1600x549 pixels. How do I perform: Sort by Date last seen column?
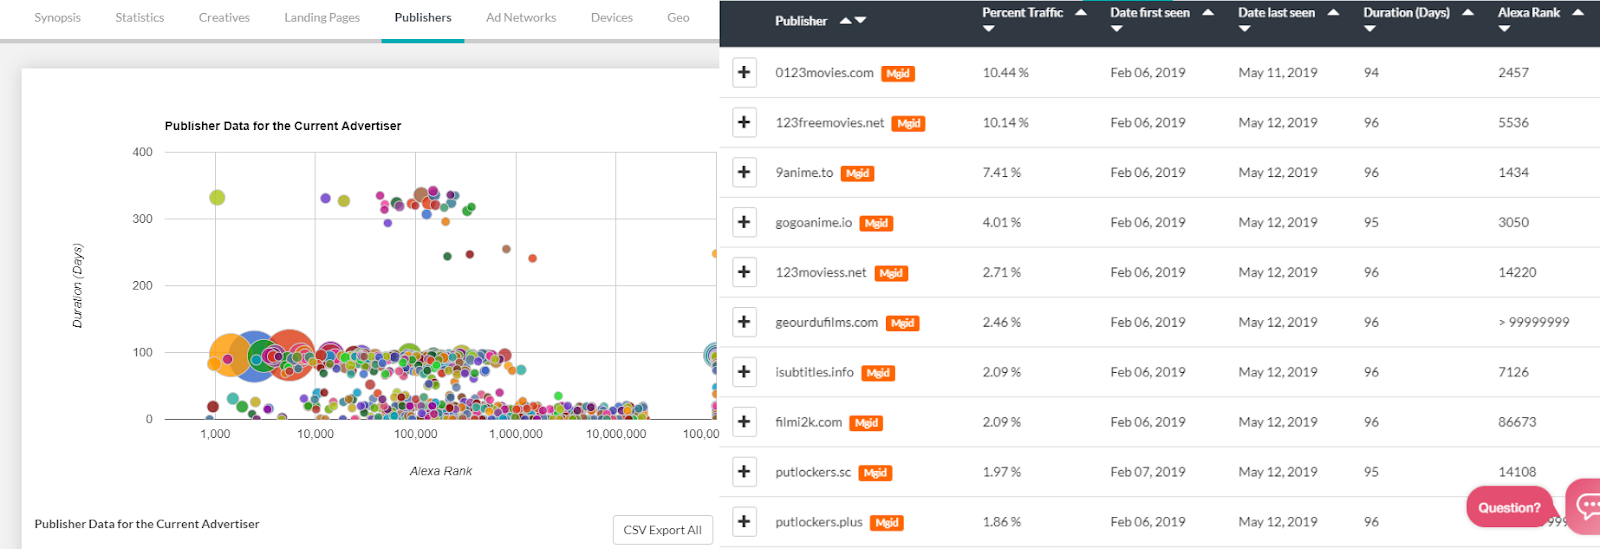point(1288,20)
